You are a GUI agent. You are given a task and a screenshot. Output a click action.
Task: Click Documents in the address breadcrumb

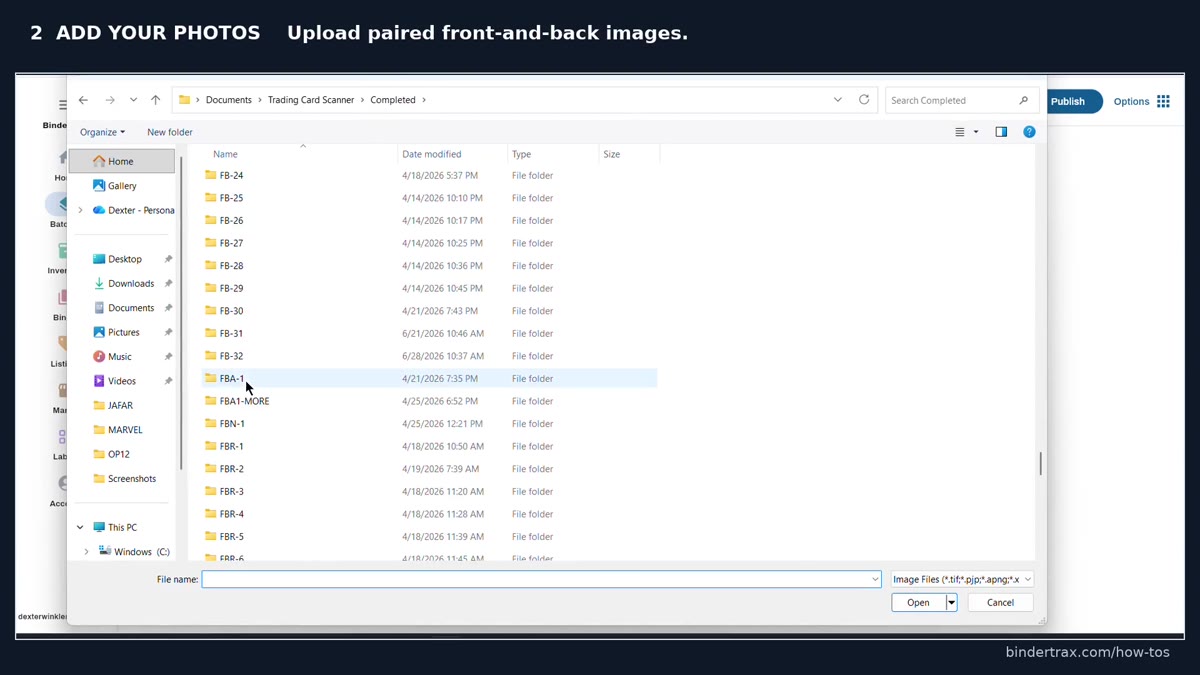coord(229,100)
